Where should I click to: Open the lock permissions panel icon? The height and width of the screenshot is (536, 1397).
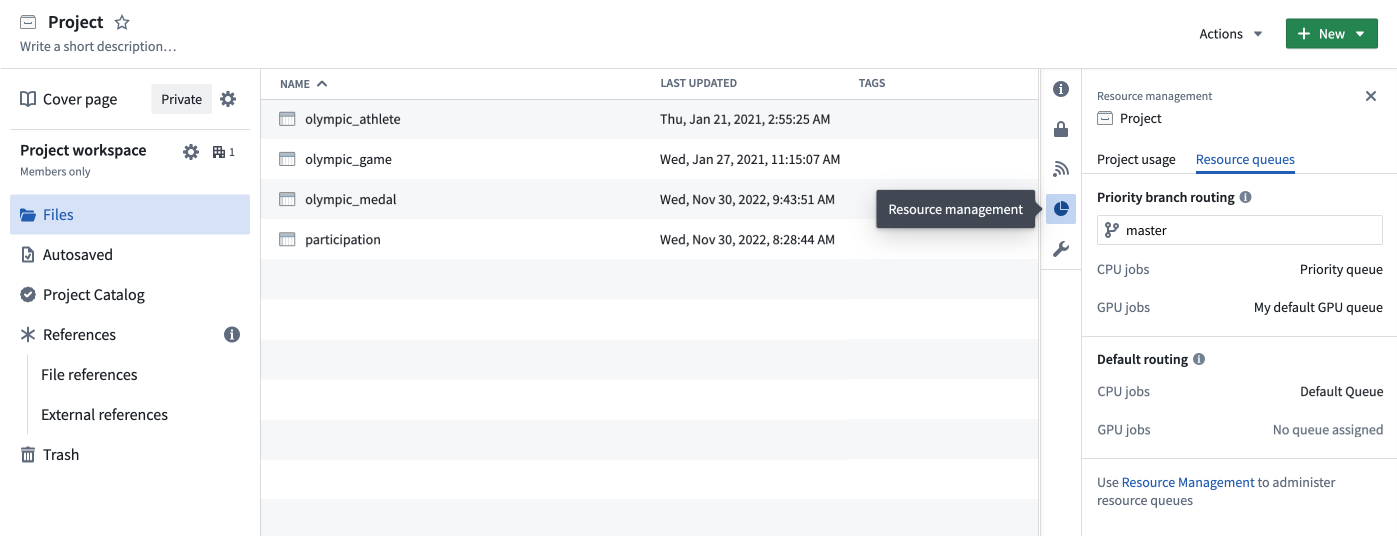click(1061, 129)
